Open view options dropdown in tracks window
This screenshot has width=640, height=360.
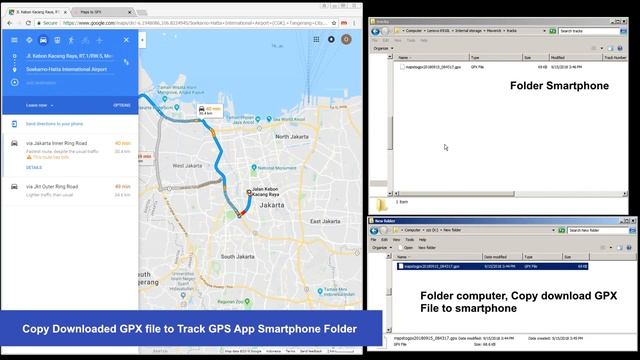pyautogui.click(x=602, y=48)
